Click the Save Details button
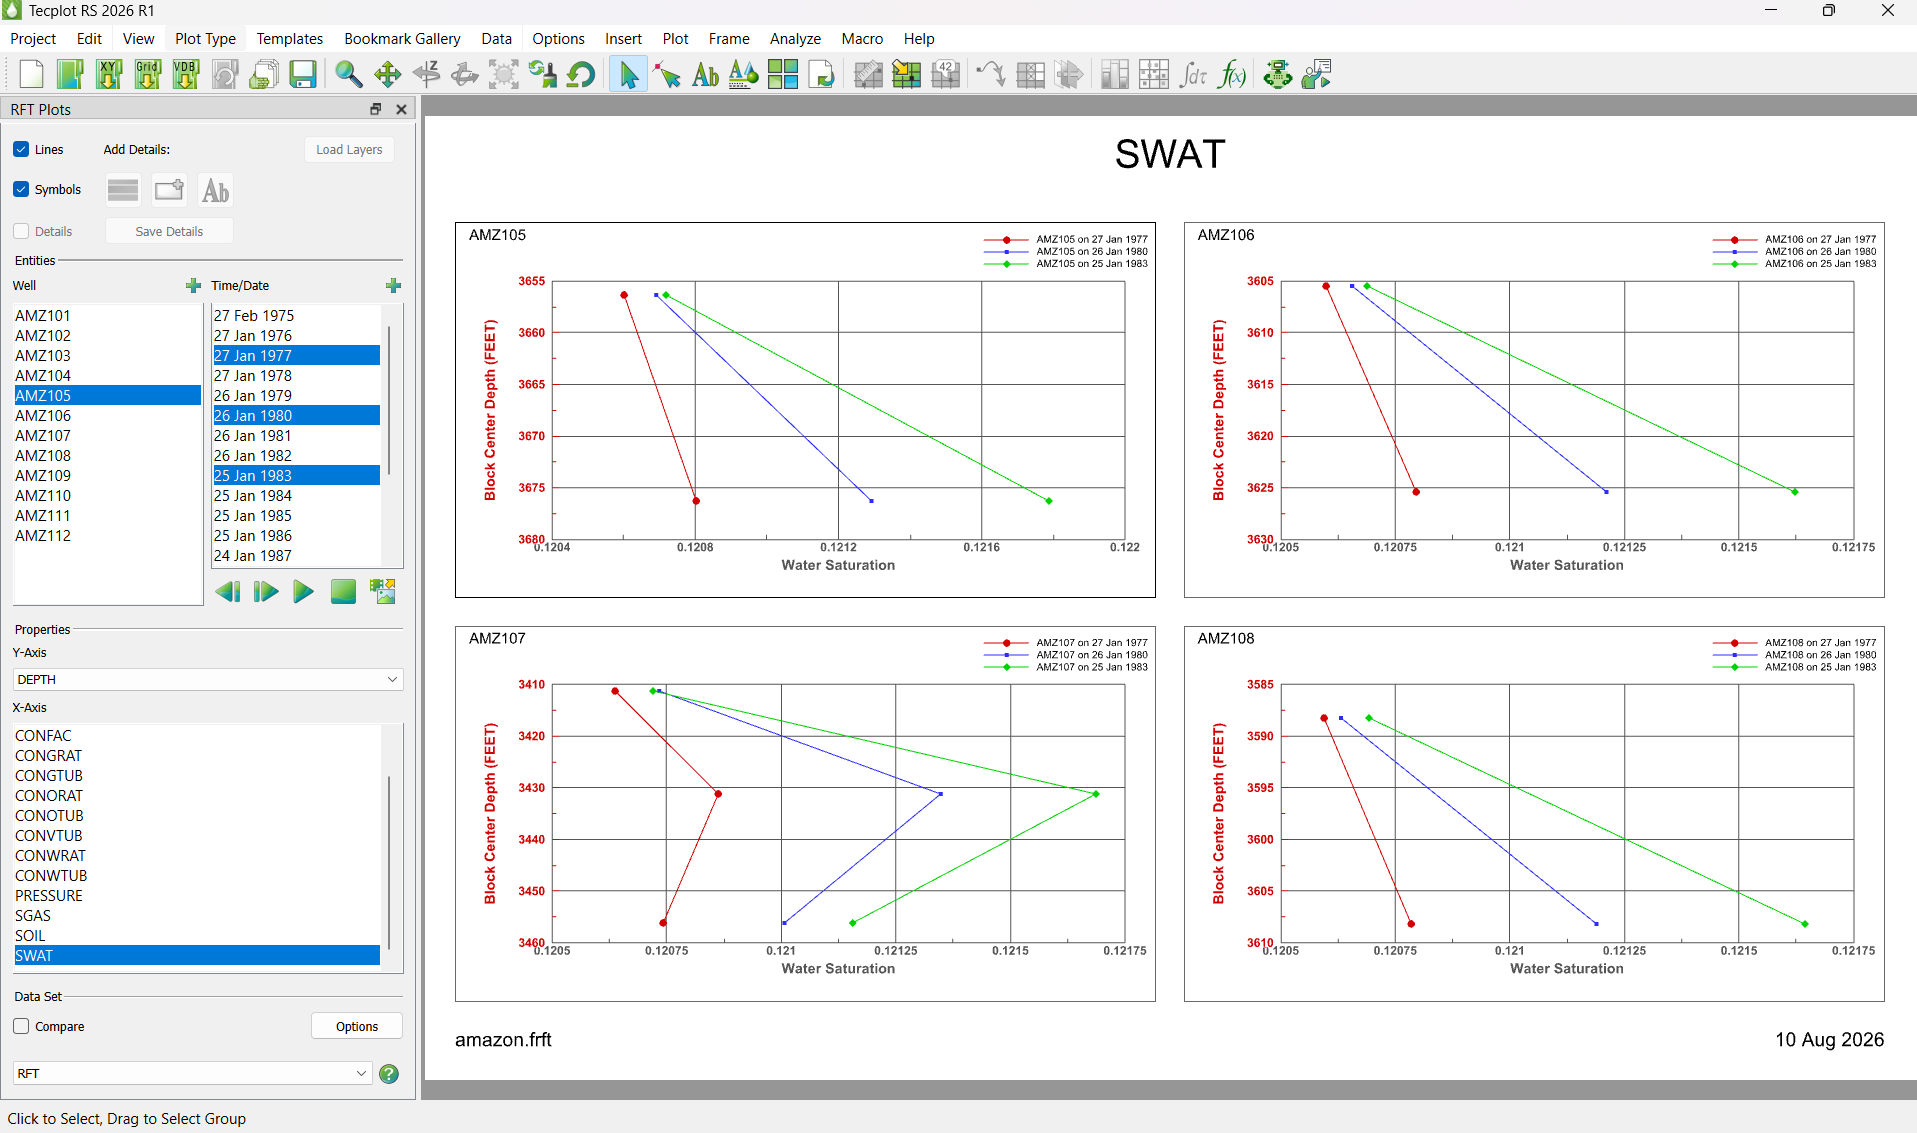This screenshot has width=1917, height=1133. point(169,231)
